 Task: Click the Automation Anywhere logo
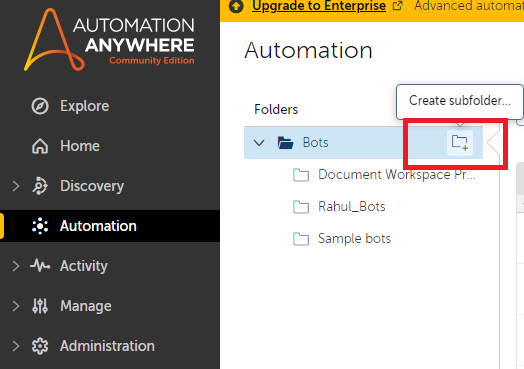pyautogui.click(x=109, y=39)
